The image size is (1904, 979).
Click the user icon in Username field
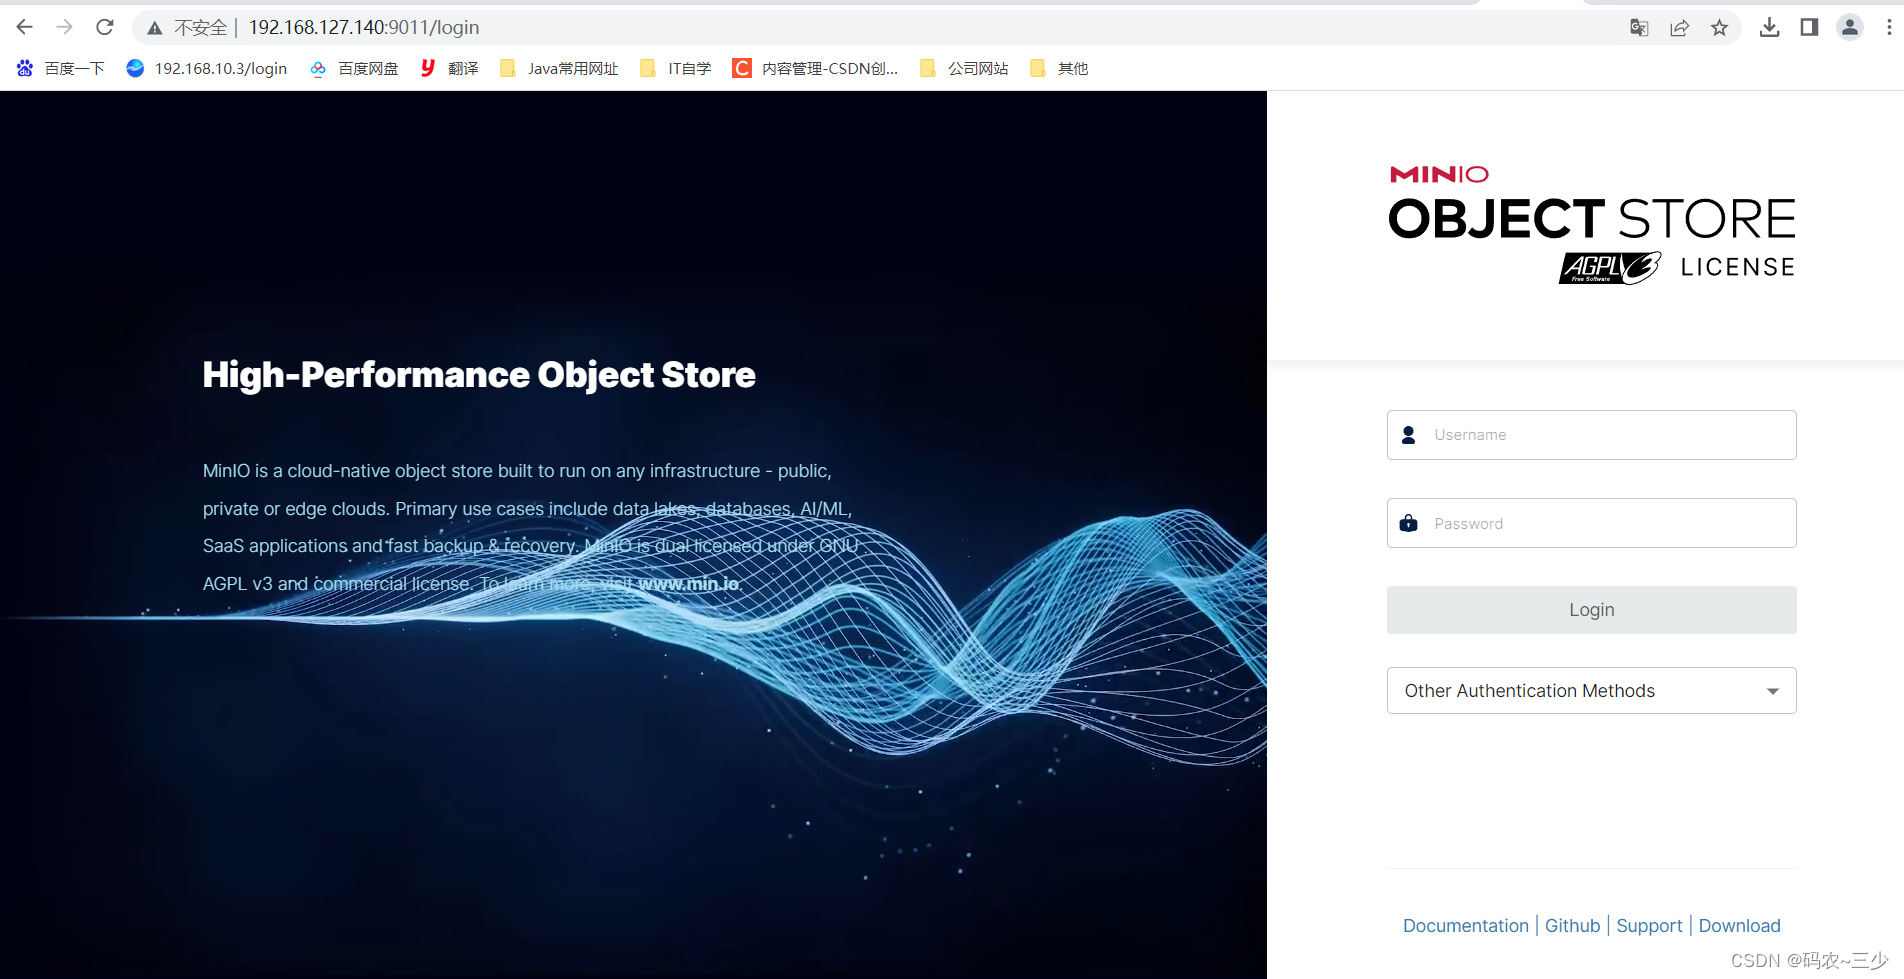(x=1409, y=435)
